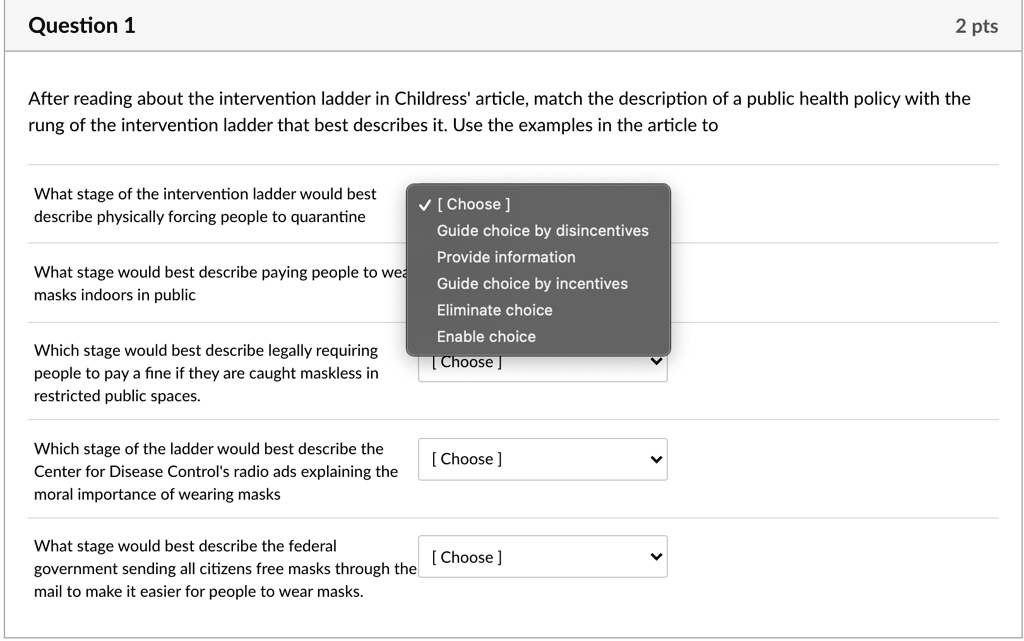The height and width of the screenshot is (641, 1024).
Task: Select "Eliminate choice" in the open menu
Action: click(x=494, y=310)
